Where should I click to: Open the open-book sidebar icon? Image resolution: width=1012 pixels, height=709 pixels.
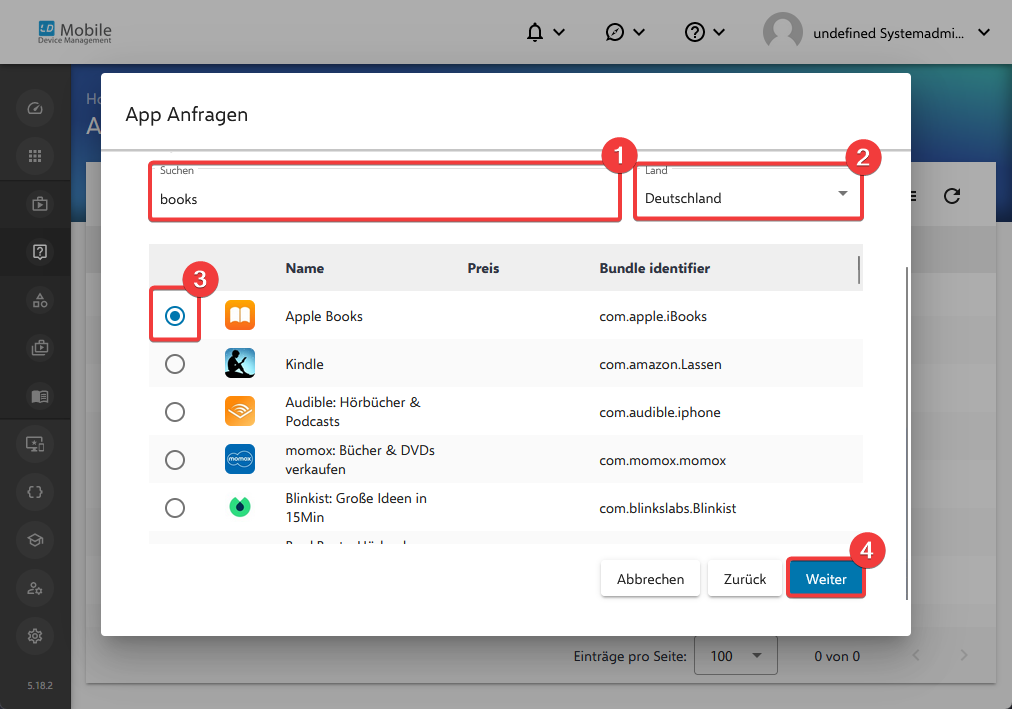[39, 396]
